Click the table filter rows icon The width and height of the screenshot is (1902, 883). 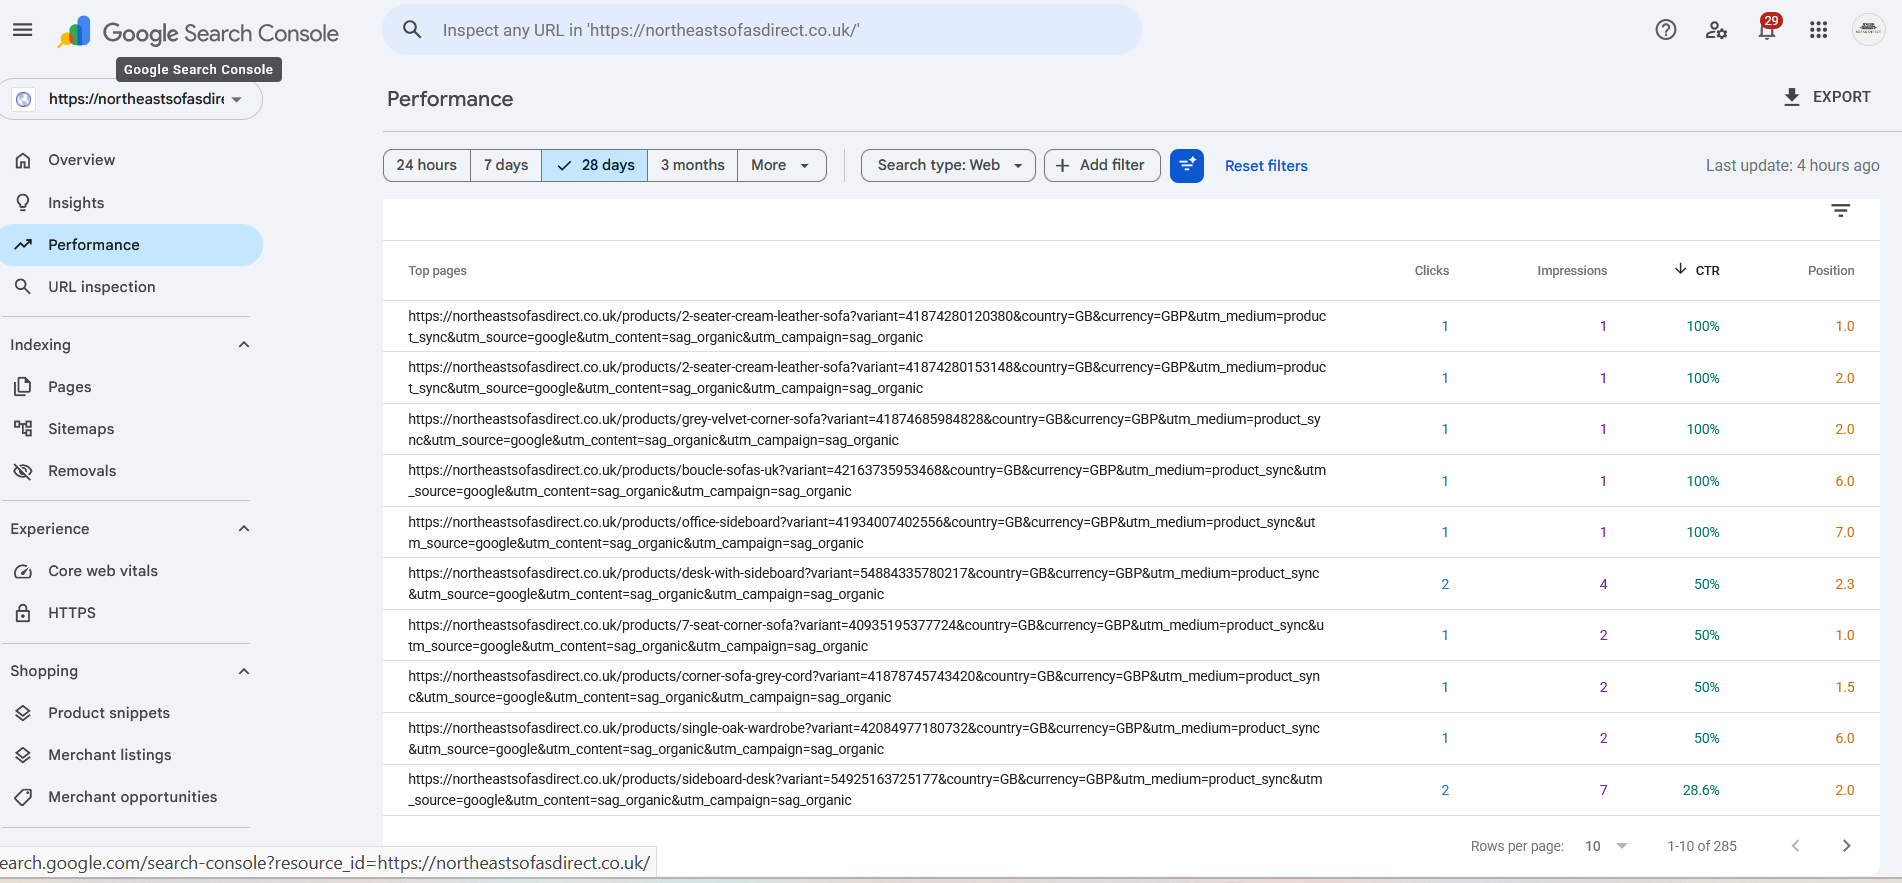(x=1840, y=210)
